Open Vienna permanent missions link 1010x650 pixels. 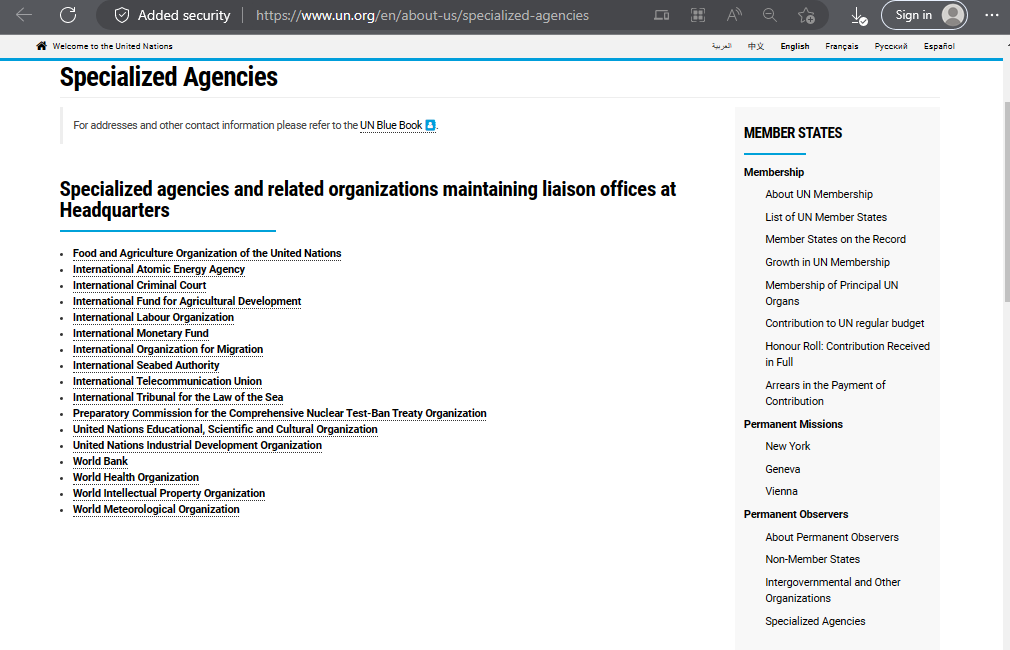coord(781,492)
